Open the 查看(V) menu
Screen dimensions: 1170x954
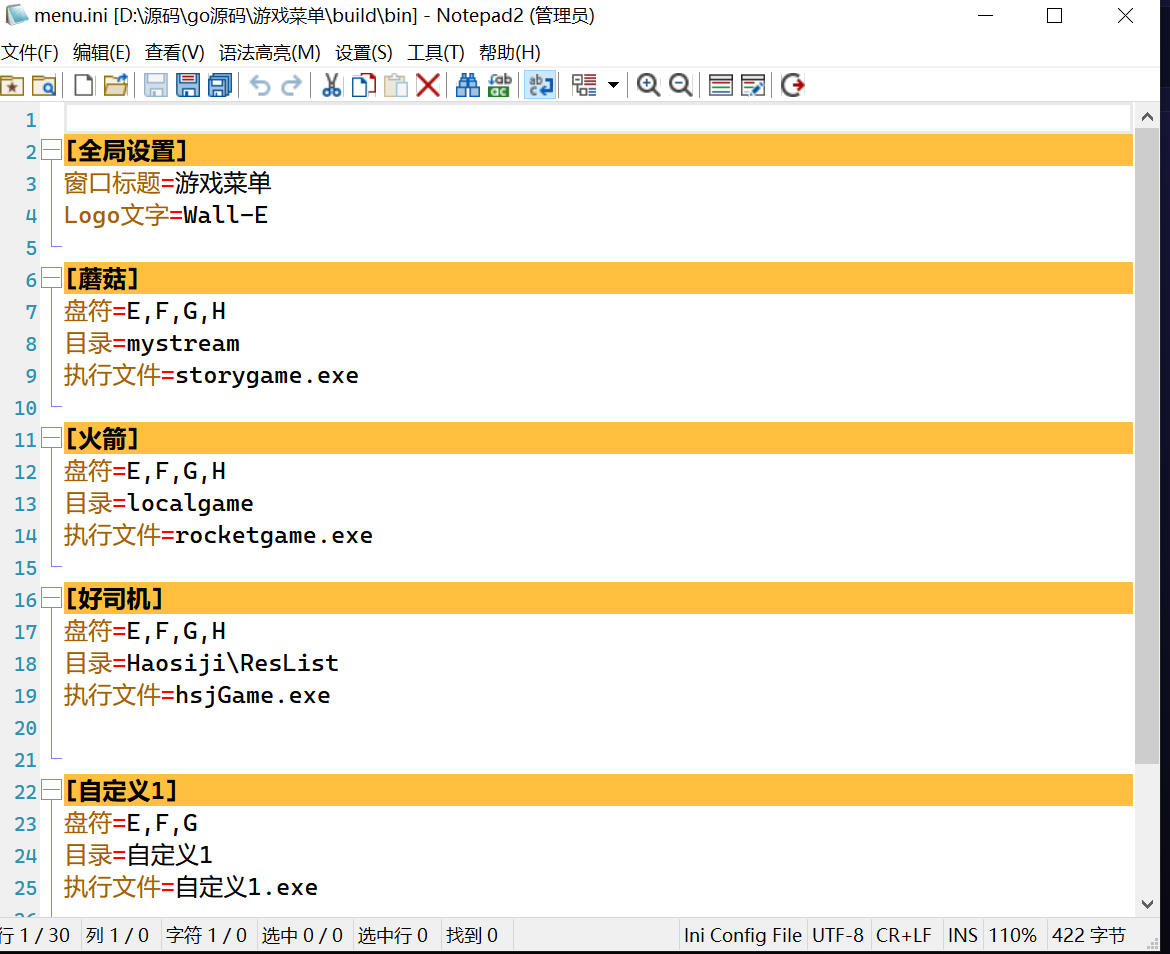175,52
